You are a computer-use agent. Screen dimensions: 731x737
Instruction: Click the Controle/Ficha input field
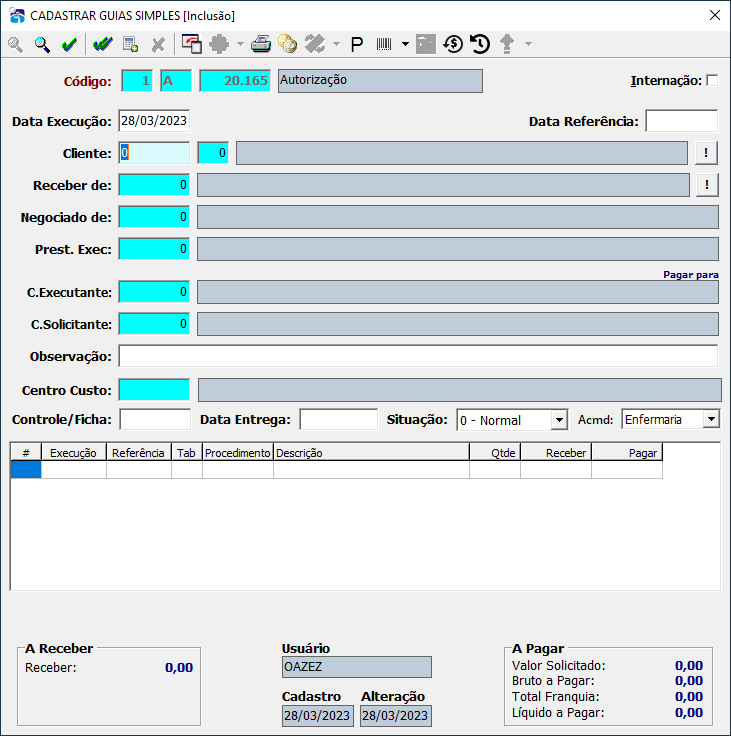click(155, 419)
